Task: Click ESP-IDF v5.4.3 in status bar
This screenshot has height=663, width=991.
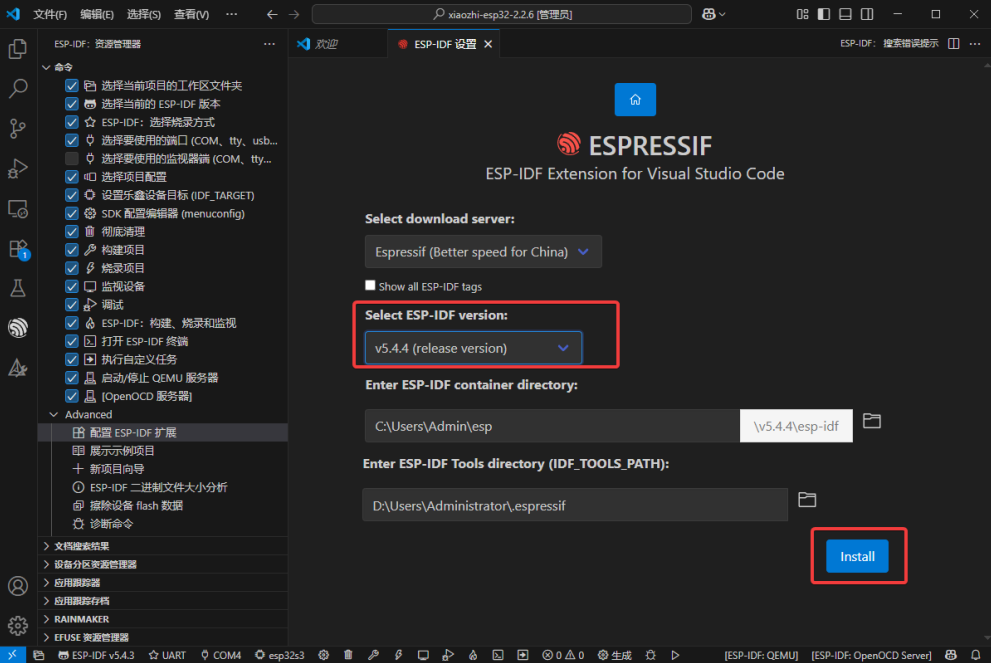Action: [x=96, y=655]
